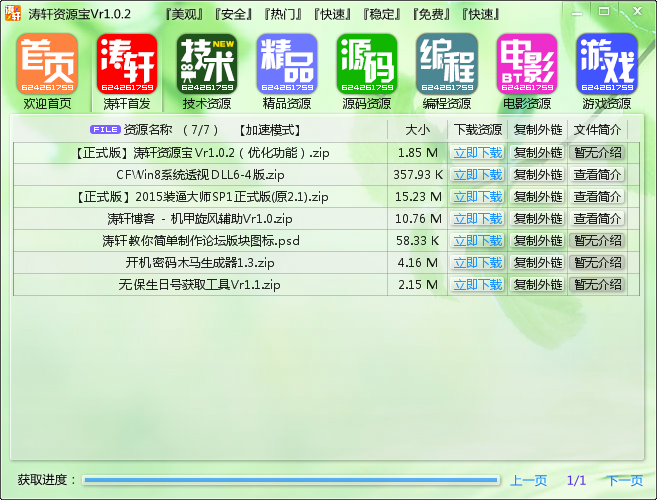This screenshot has width=657, height=500.
Task: Click the 文件简介 column header
Action: [x=598, y=130]
